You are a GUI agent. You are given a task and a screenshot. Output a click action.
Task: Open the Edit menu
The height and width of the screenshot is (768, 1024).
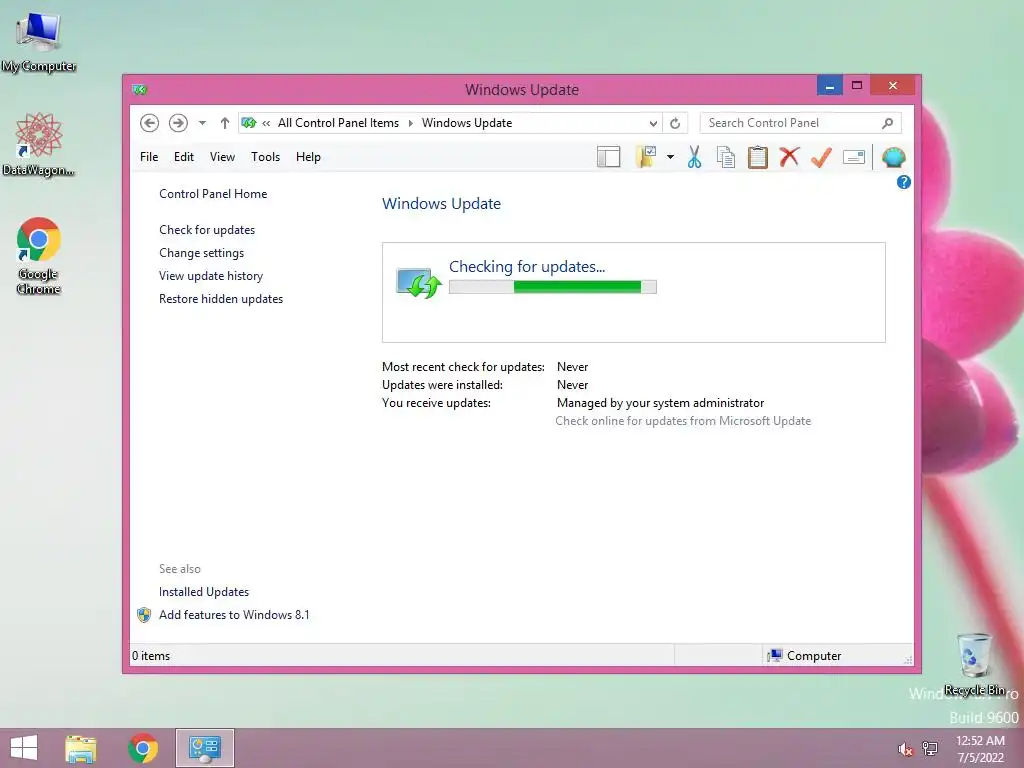184,157
